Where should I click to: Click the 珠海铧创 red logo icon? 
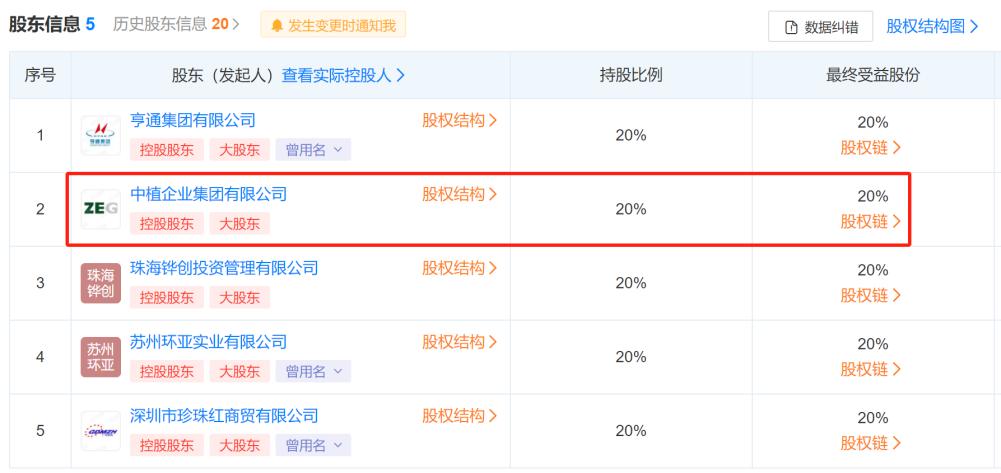click(x=100, y=283)
